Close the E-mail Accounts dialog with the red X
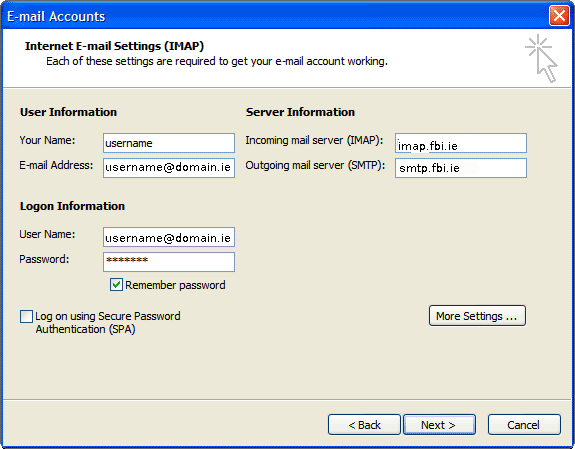Viewport: 575px width, 449px height. click(559, 16)
